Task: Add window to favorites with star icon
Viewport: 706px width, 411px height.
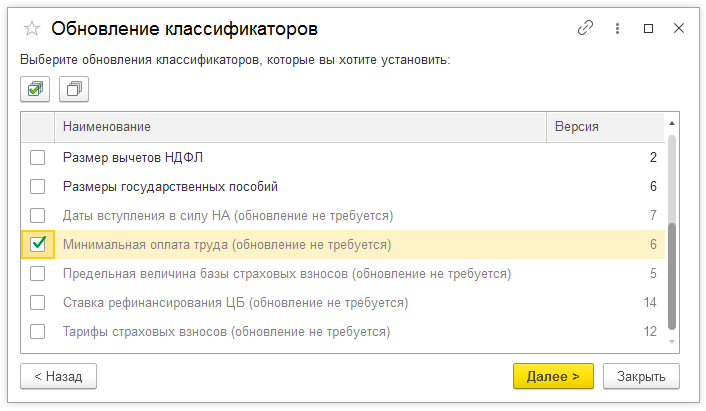Action: click(31, 29)
